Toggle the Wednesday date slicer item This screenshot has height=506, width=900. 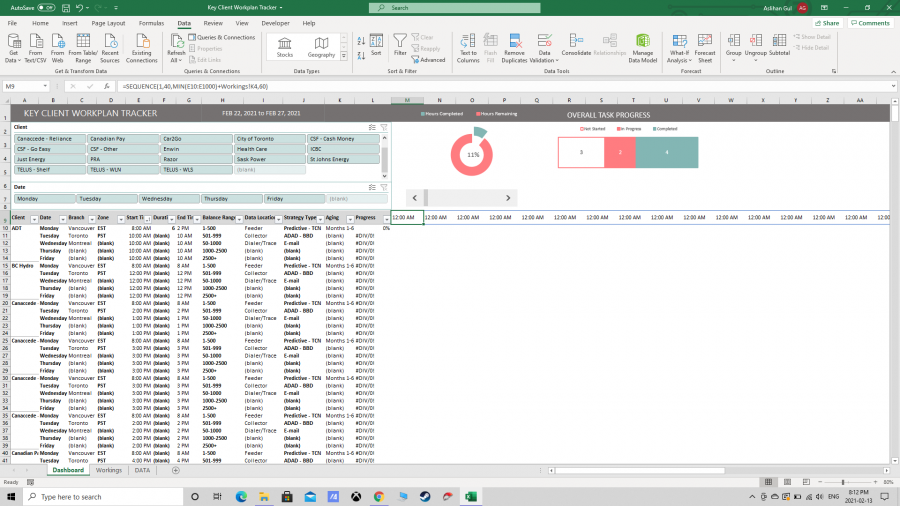169,198
